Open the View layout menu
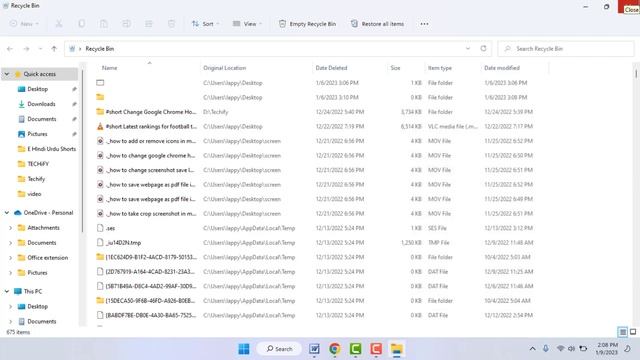 (247, 24)
